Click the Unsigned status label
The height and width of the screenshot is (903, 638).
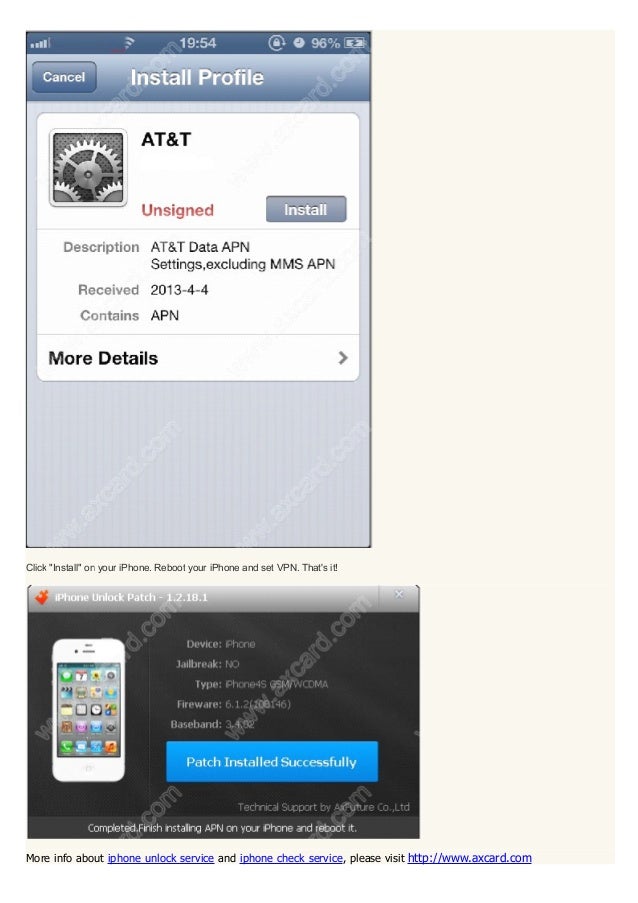coord(177,210)
